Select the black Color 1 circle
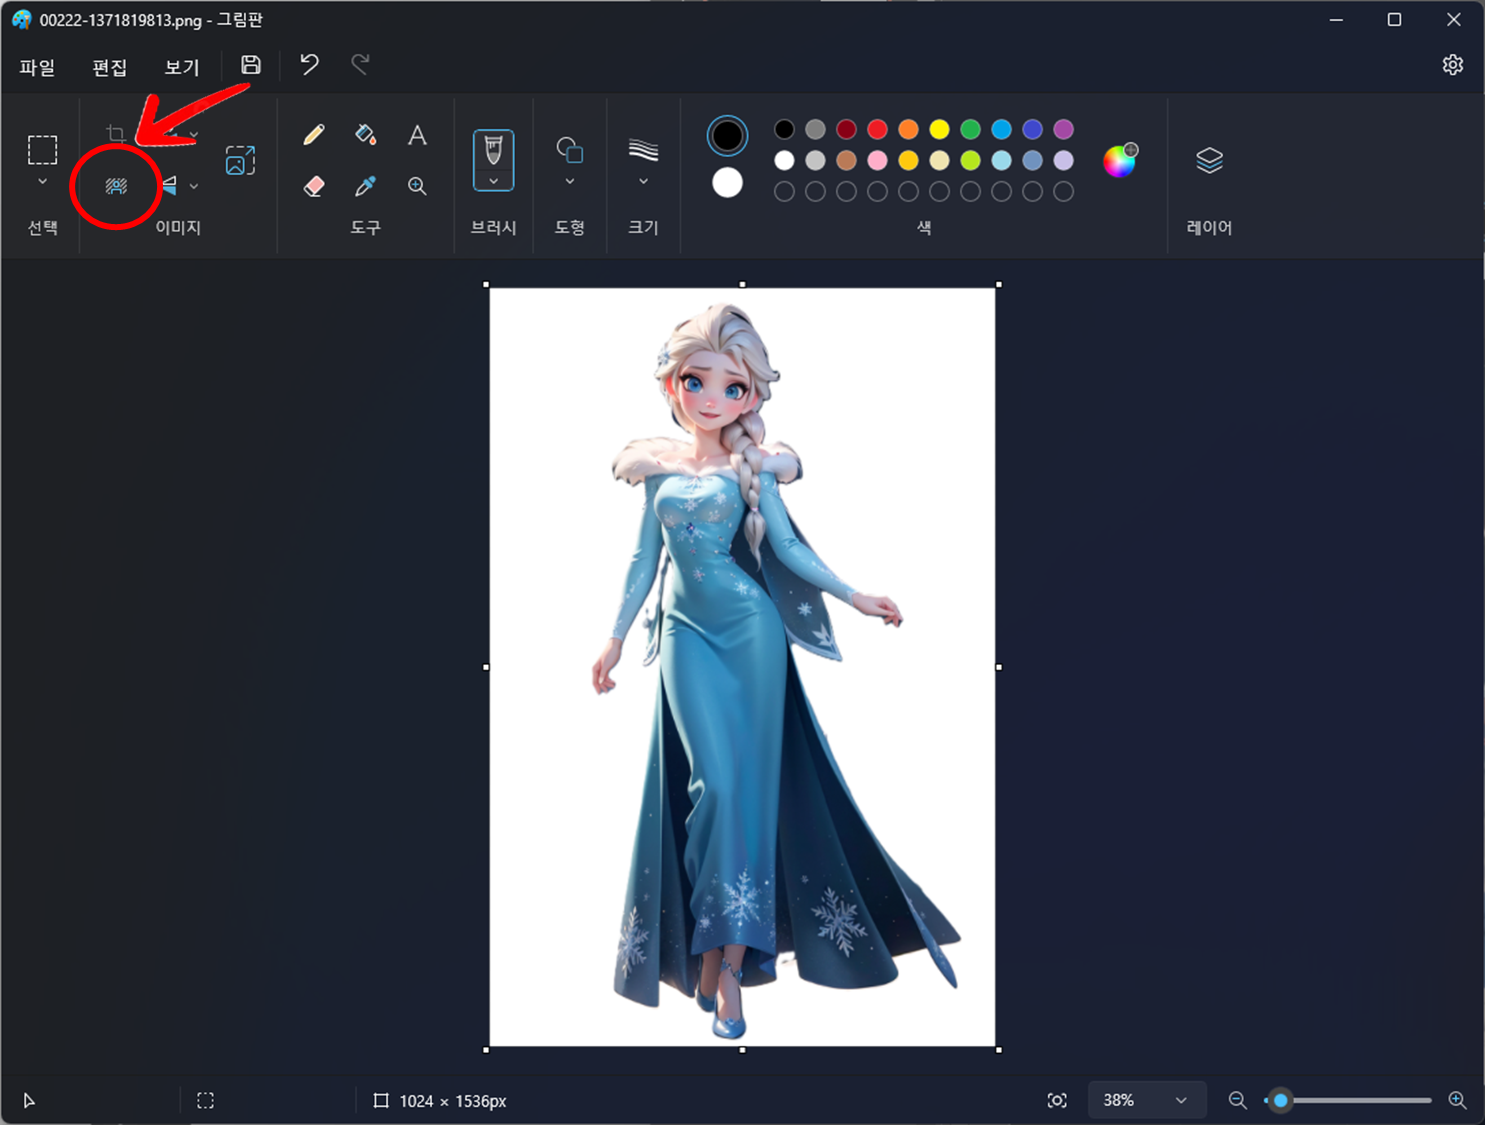The image size is (1485, 1125). (x=727, y=136)
